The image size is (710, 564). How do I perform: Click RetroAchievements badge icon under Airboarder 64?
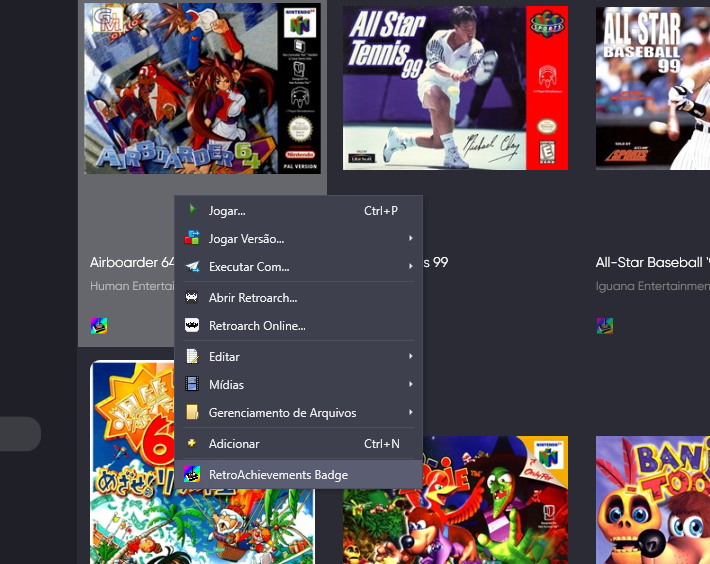pos(99,325)
